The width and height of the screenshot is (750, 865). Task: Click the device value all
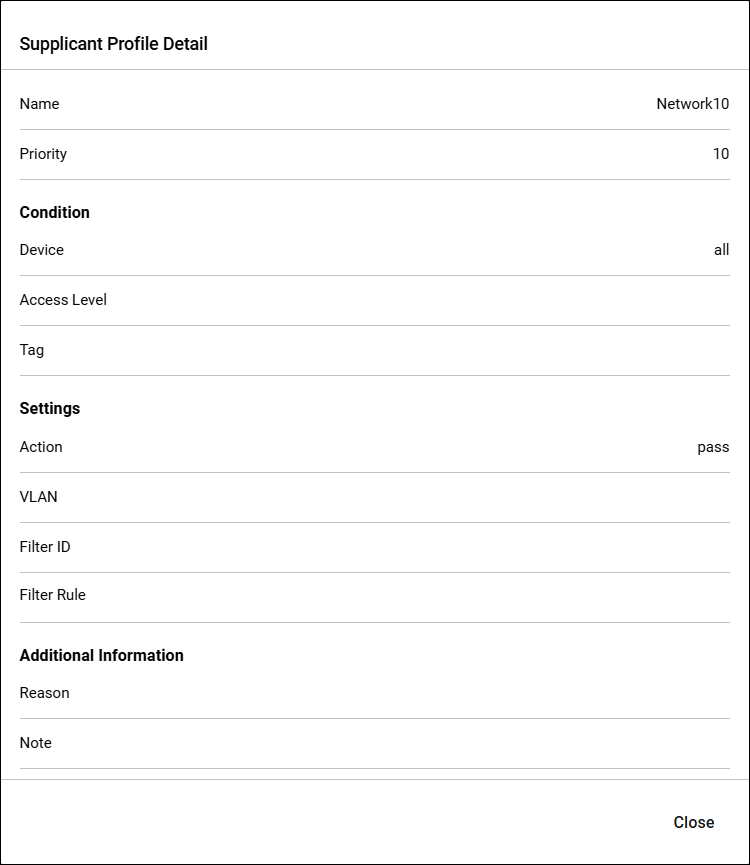[x=721, y=250]
